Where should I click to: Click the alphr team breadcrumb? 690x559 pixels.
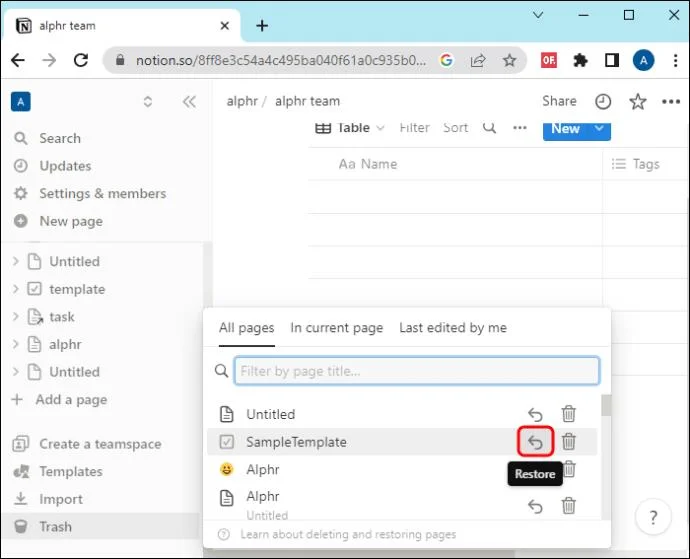307,101
